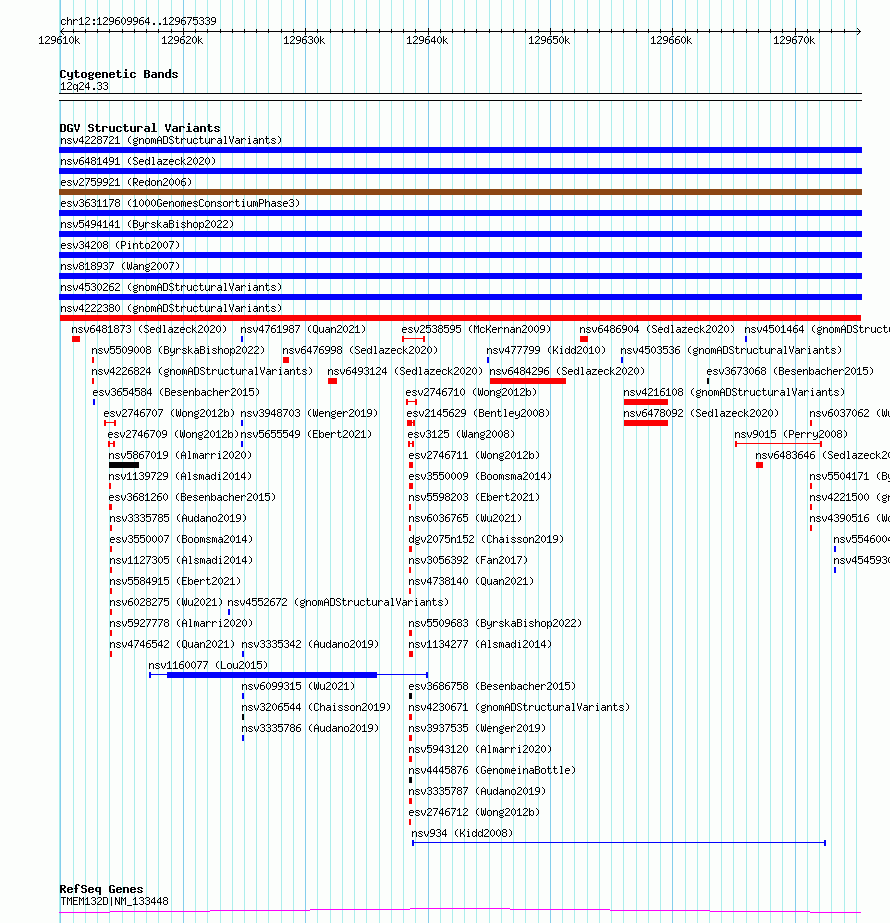Click nsv4738140 (Quan2021) label
This screenshot has width=890, height=923.
(471, 582)
